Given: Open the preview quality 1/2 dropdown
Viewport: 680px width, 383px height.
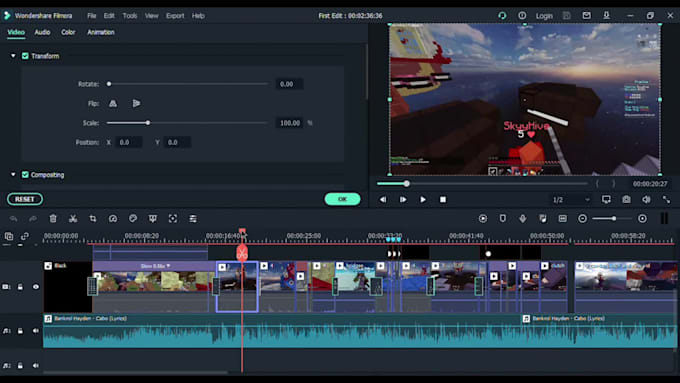Looking at the screenshot, I should tap(571, 200).
